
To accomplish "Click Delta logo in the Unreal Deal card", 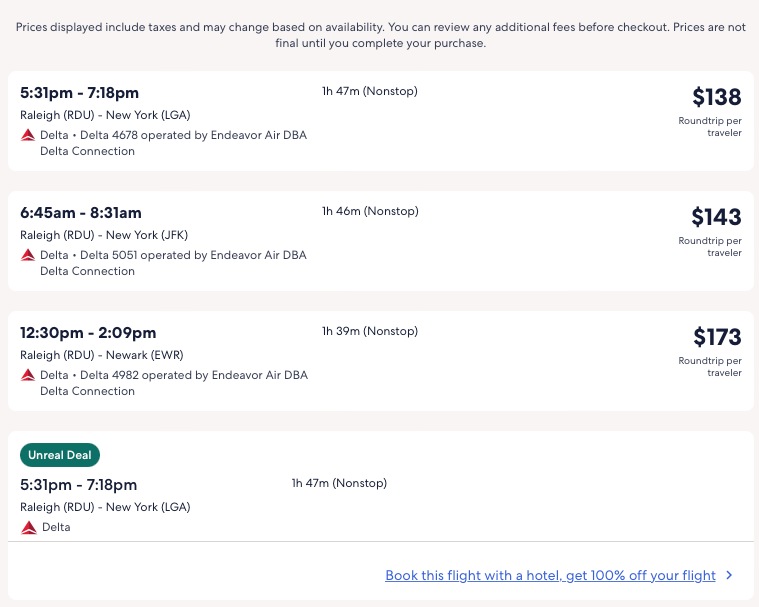I will (28, 527).
